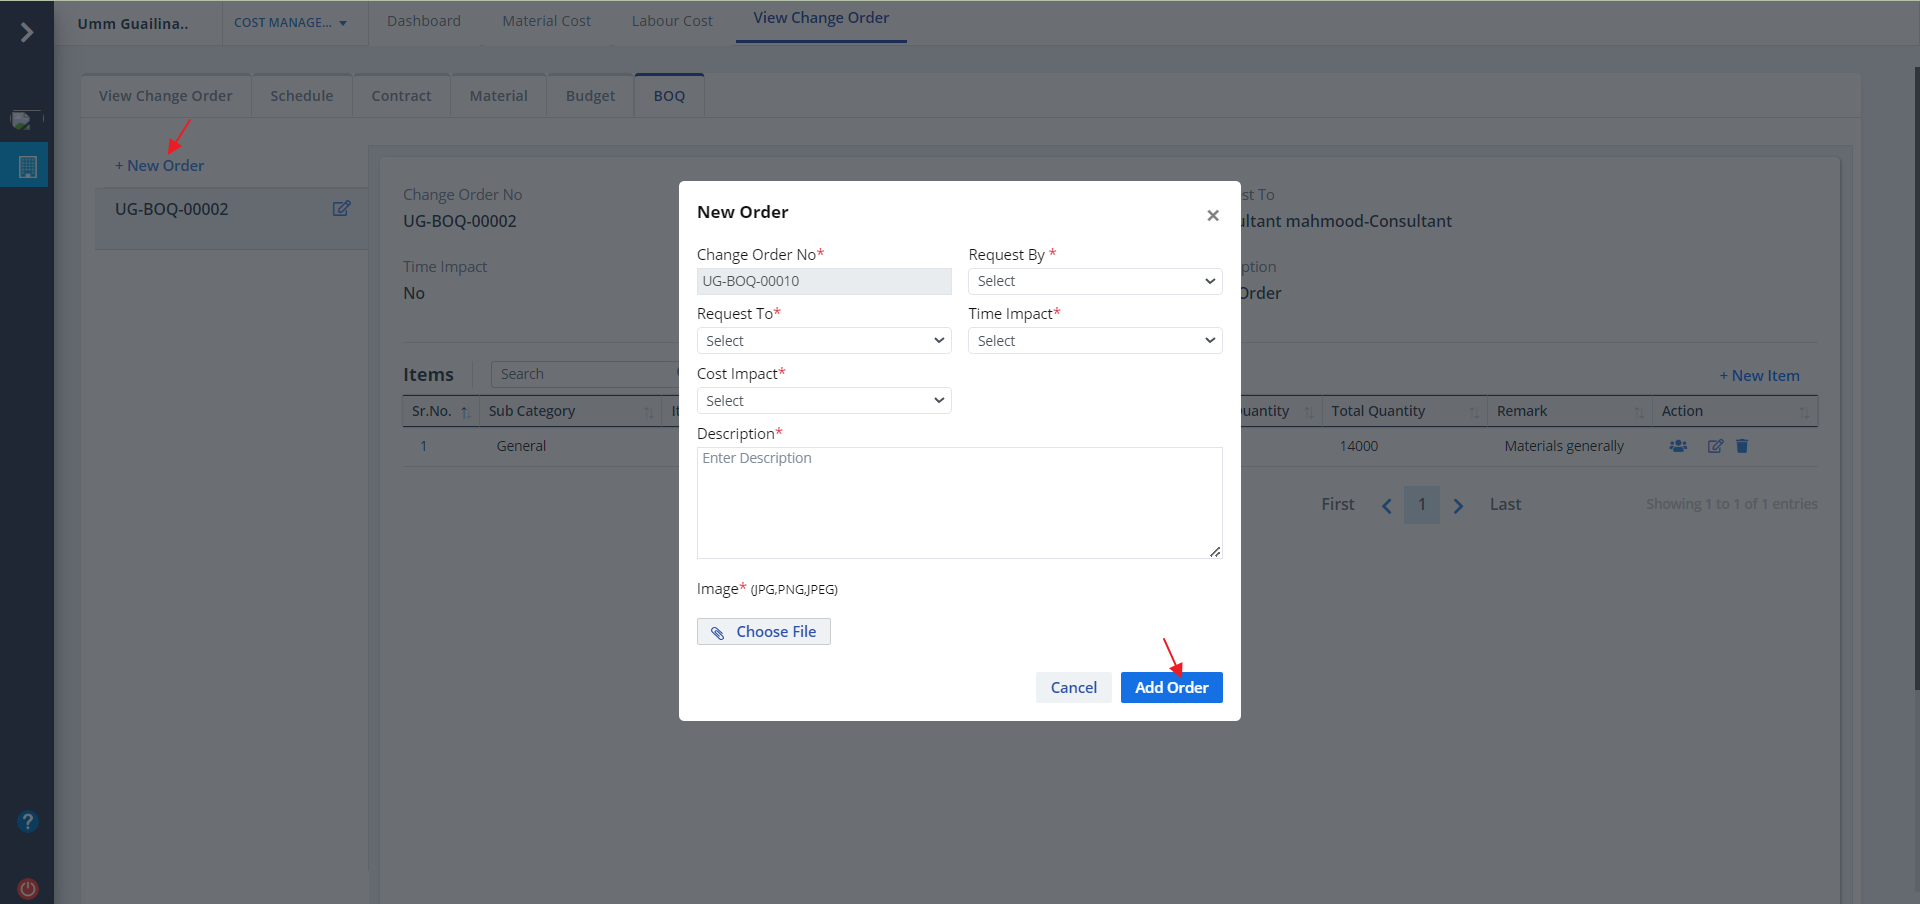Image resolution: width=1920 pixels, height=904 pixels.
Task: Click into the Description text area
Action: point(958,503)
